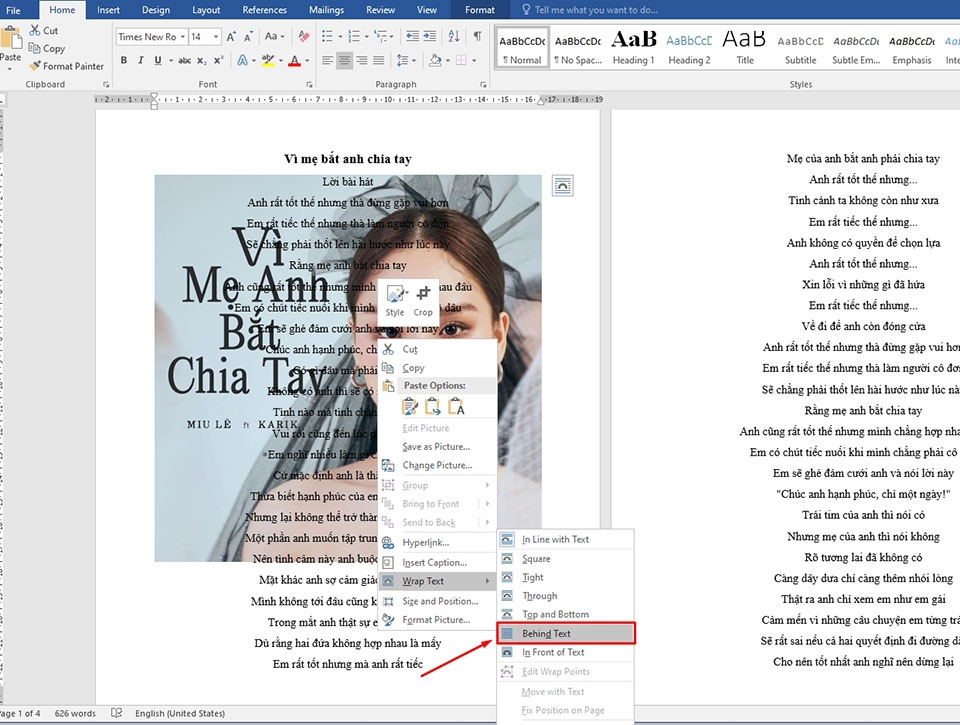Toggle strikethrough text formatting
The width and height of the screenshot is (960, 725).
[184, 60]
